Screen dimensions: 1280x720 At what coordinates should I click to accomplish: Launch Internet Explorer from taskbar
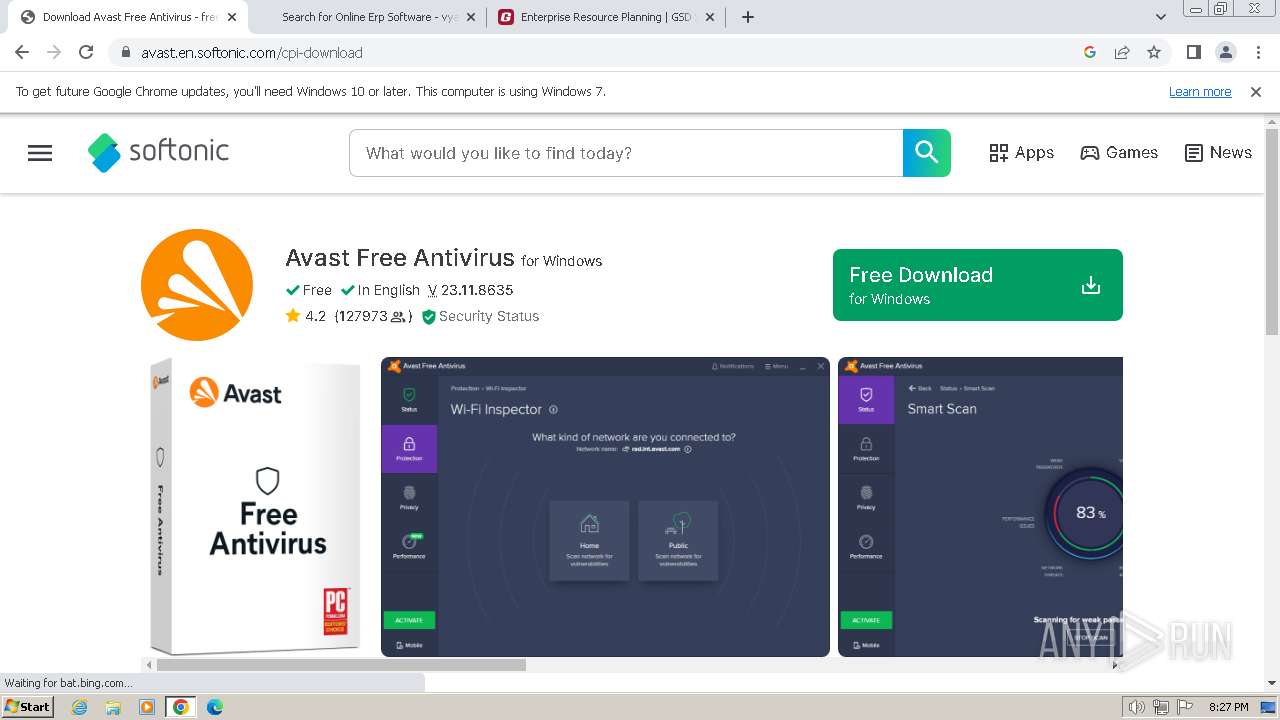pos(79,707)
